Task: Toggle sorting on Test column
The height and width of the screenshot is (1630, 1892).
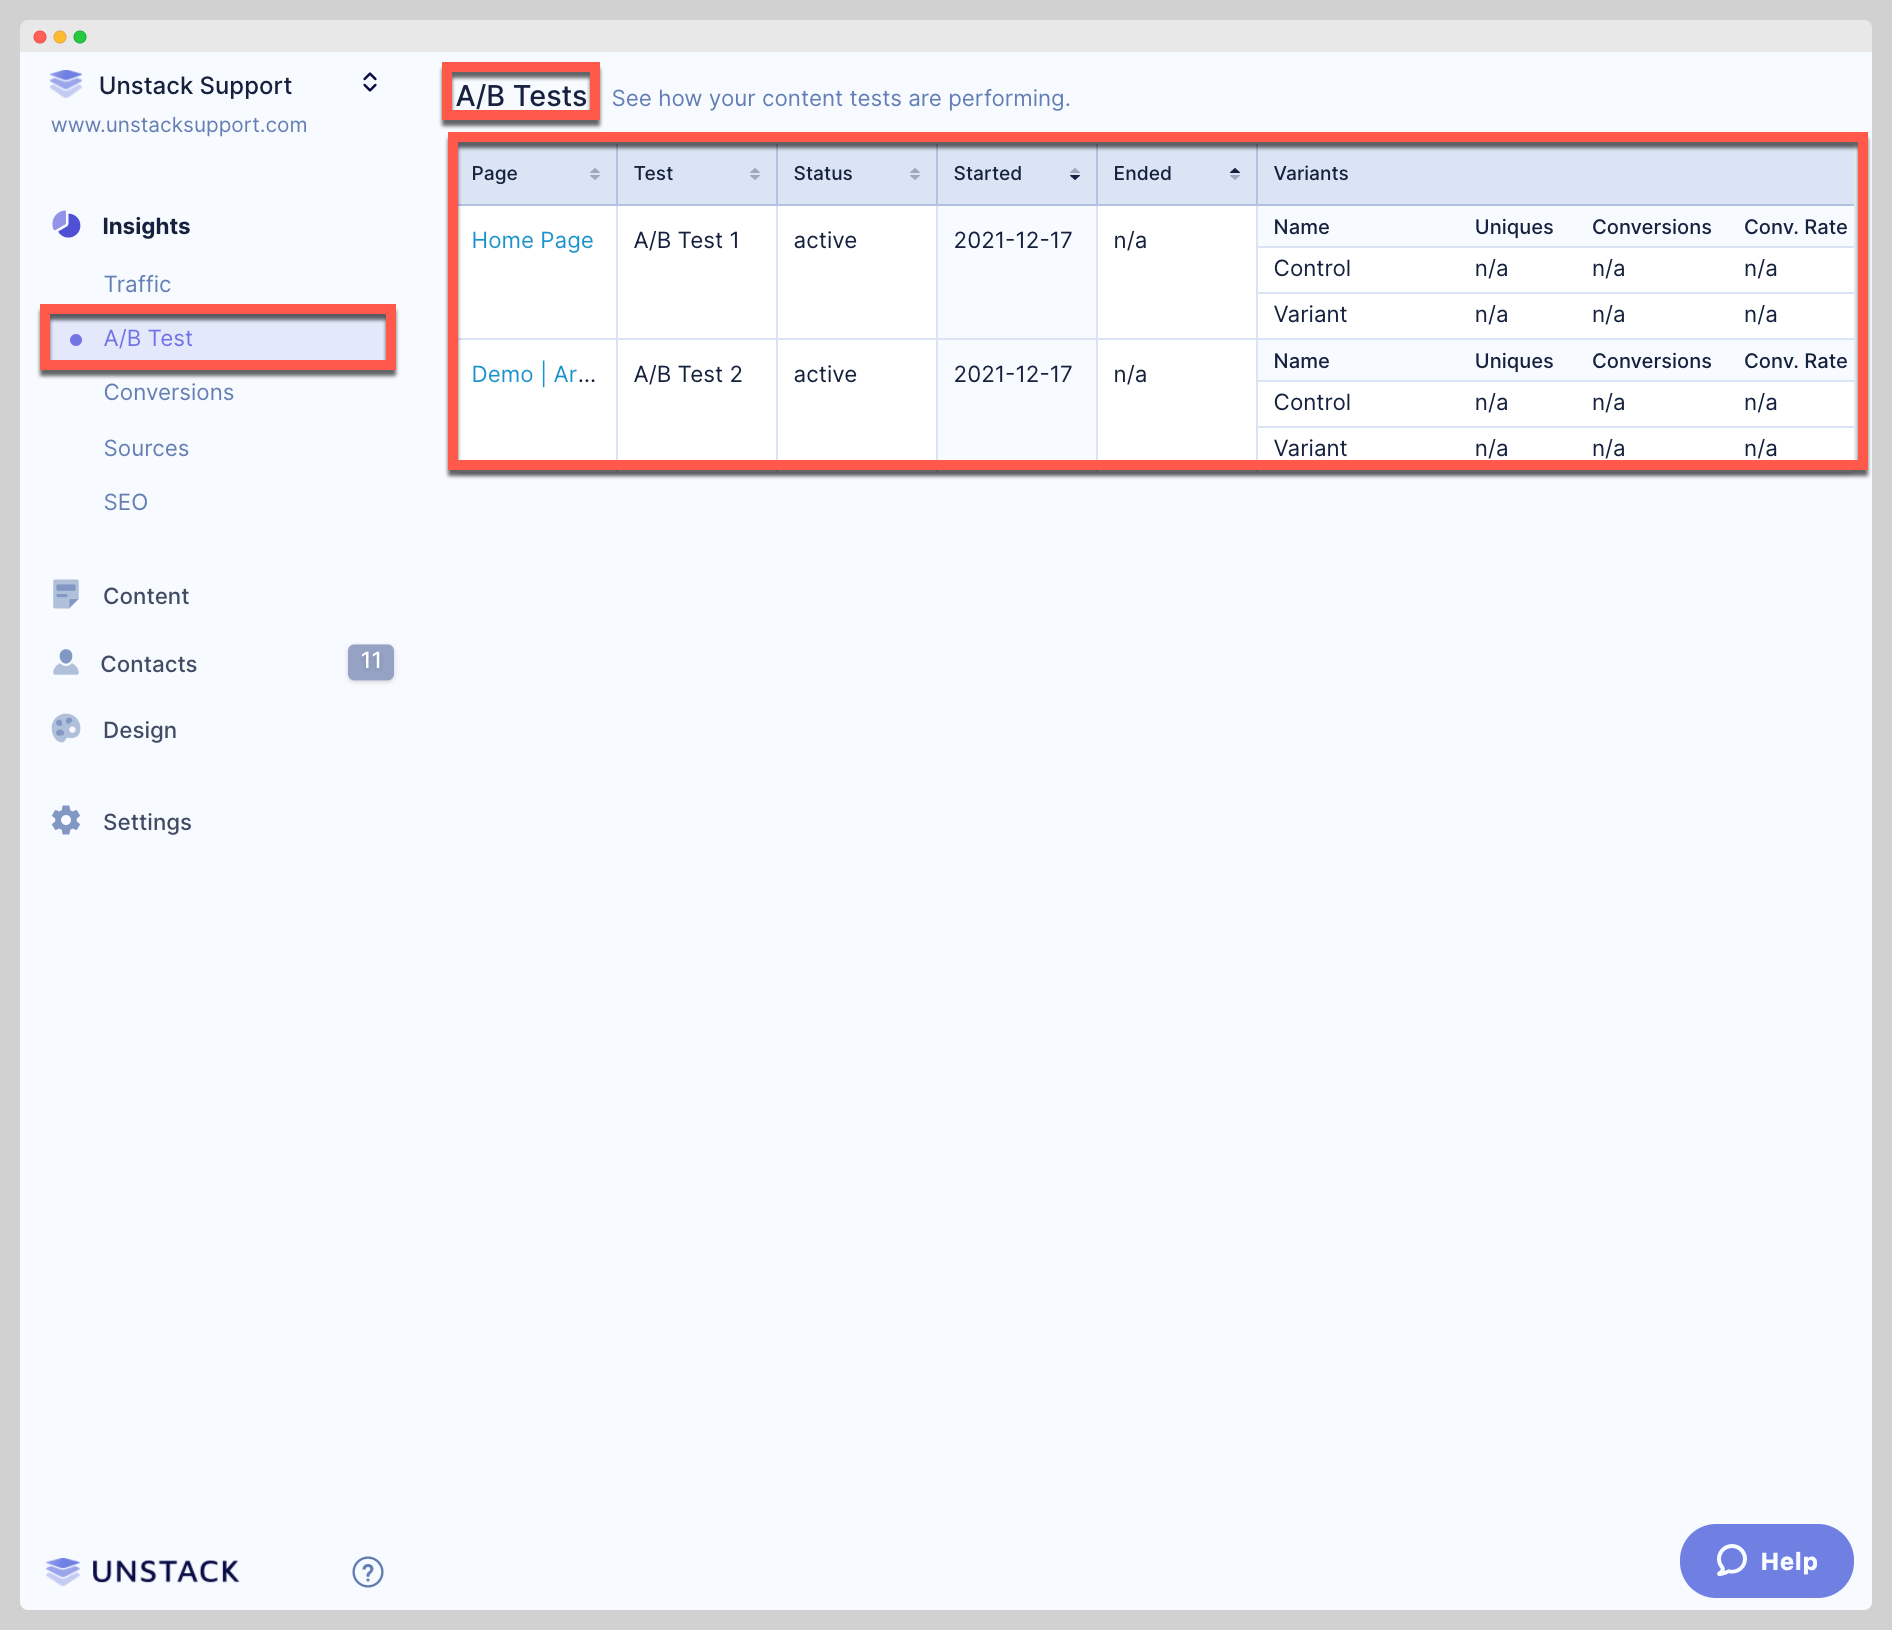Action: [x=754, y=174]
